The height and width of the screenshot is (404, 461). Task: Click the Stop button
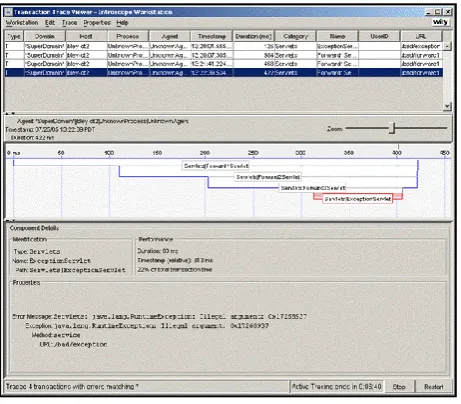pyautogui.click(x=399, y=387)
